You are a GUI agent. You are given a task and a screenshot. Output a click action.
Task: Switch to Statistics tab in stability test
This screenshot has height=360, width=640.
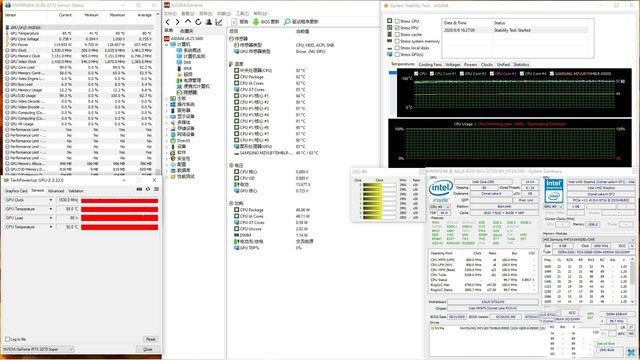pyautogui.click(x=521, y=64)
